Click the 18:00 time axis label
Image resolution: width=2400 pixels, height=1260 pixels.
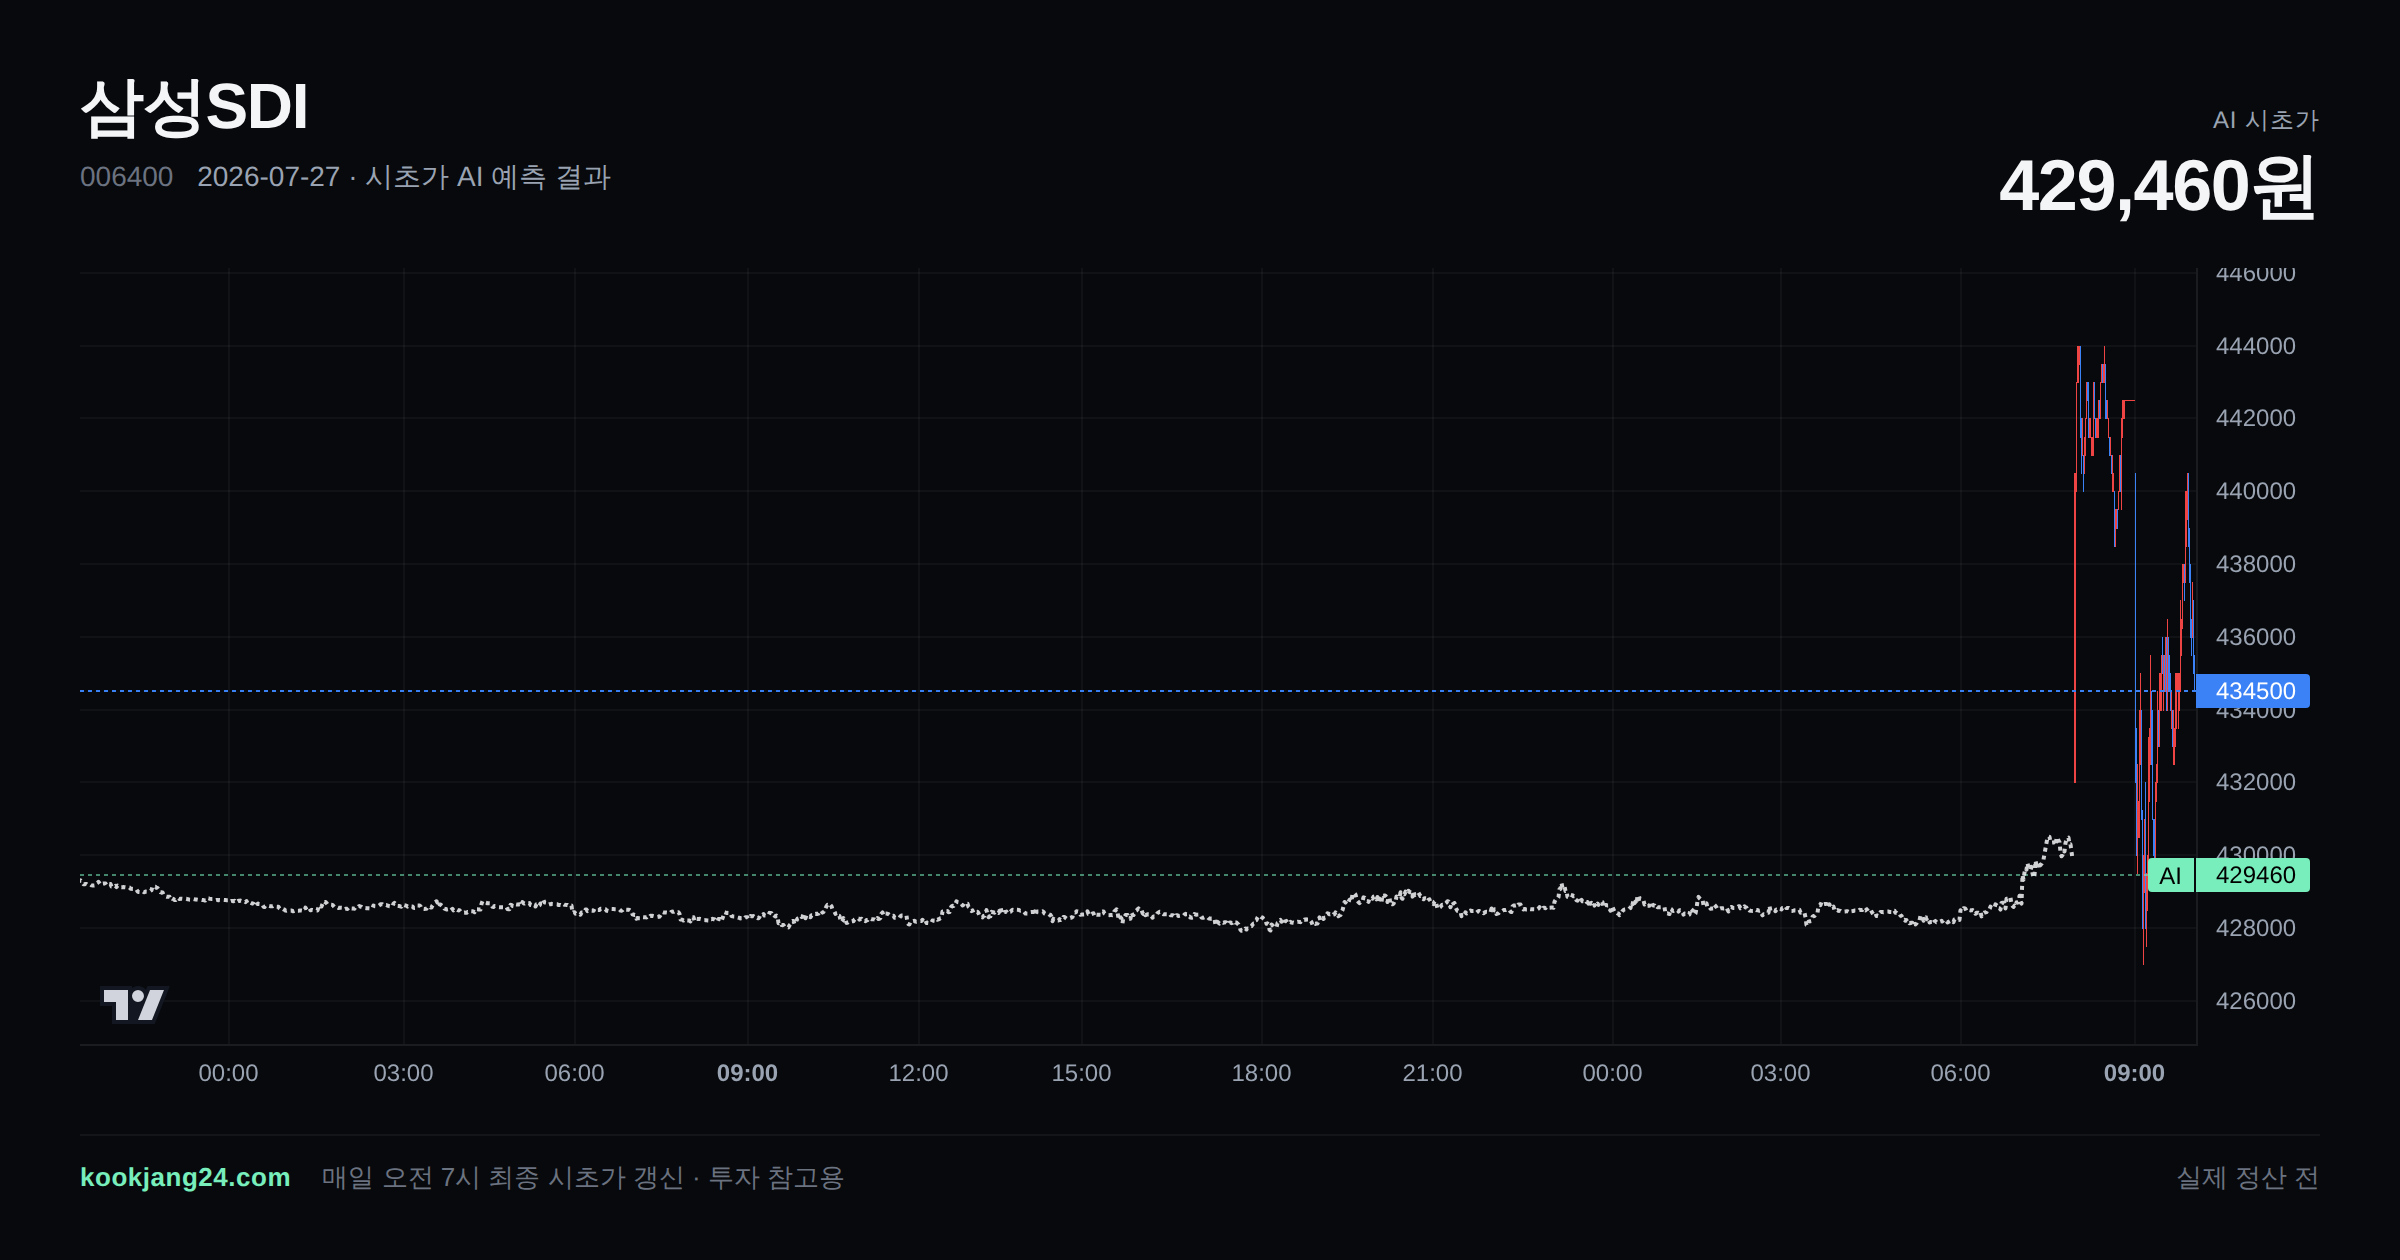point(1261,1073)
